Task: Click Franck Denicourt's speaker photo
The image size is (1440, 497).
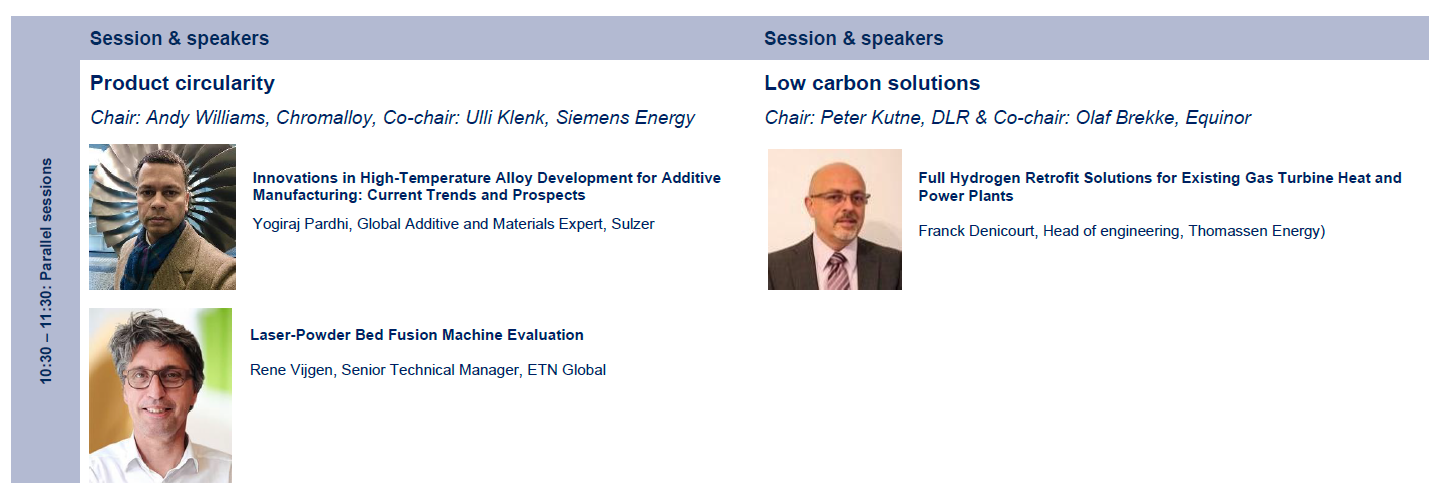Action: coord(835,219)
